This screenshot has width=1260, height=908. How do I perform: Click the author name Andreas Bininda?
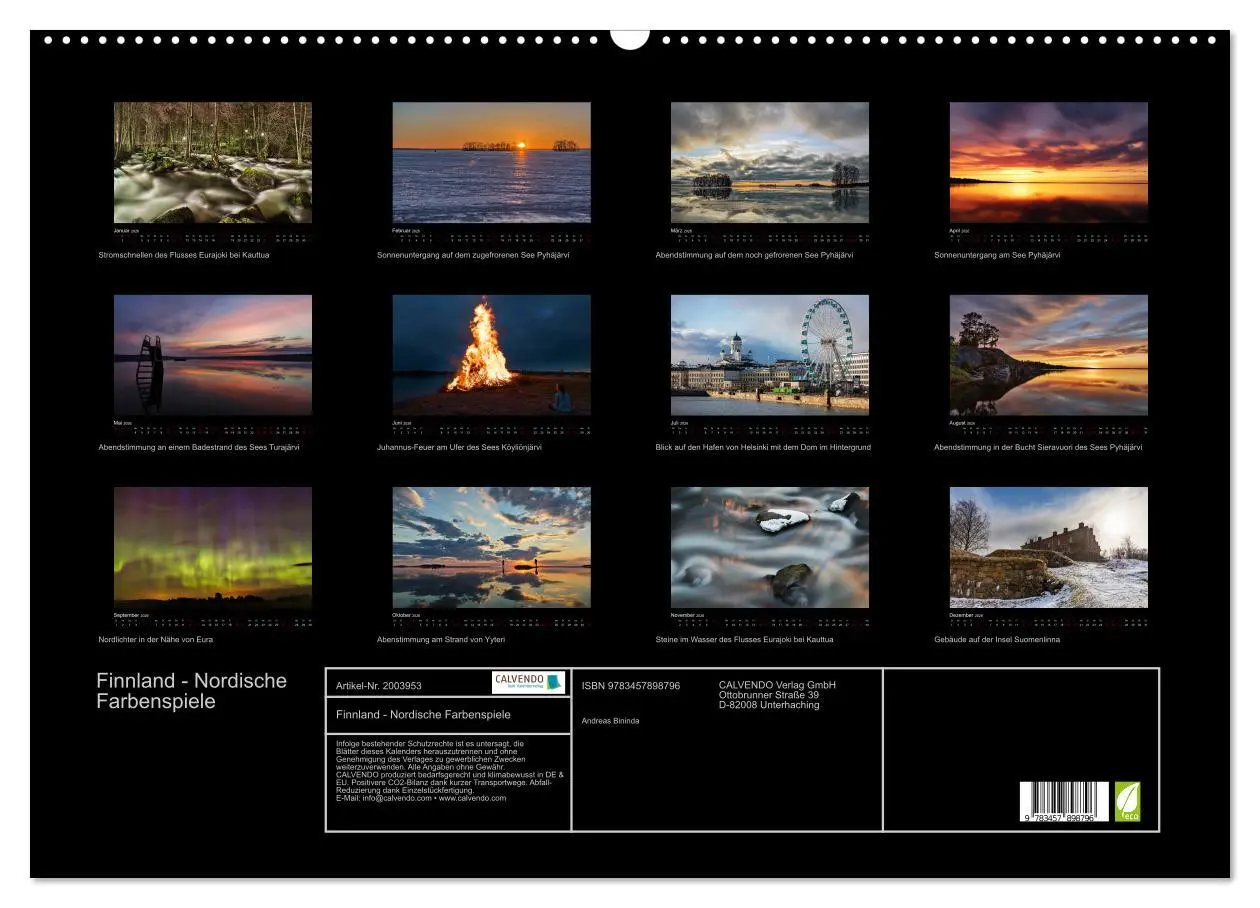610,721
